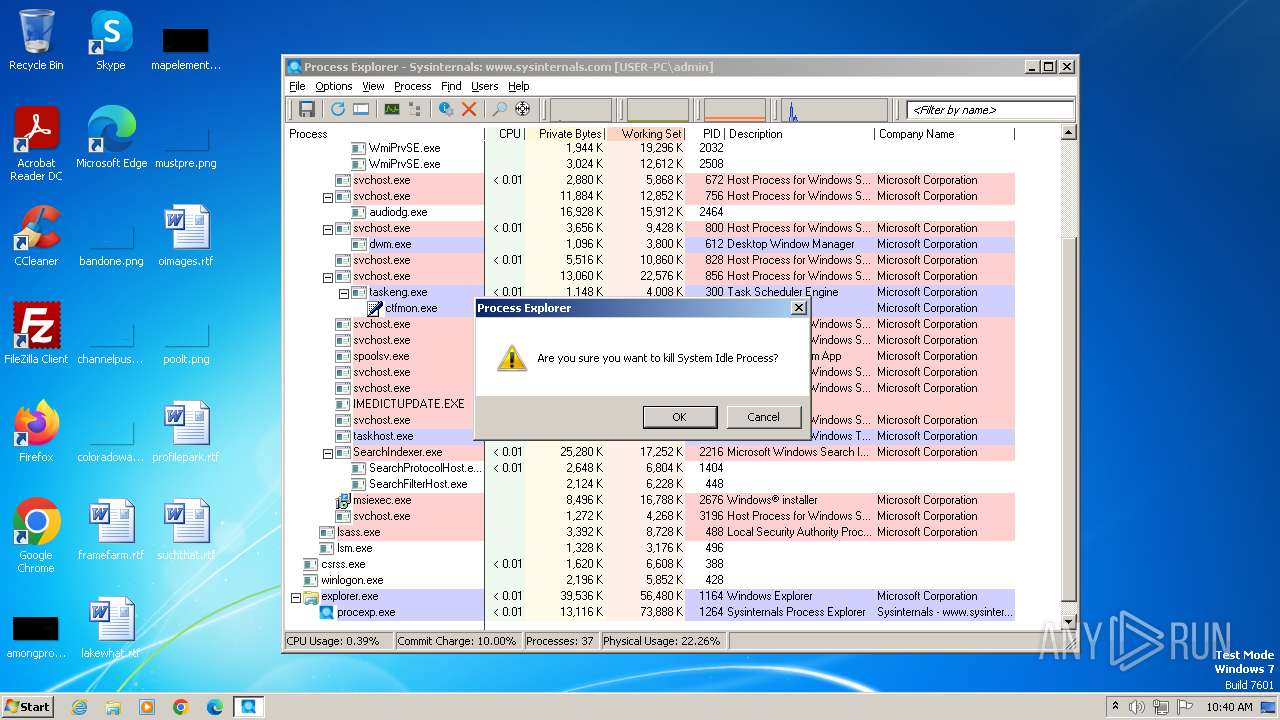Sort by Working Set column header
1280x720 pixels.
(x=647, y=134)
